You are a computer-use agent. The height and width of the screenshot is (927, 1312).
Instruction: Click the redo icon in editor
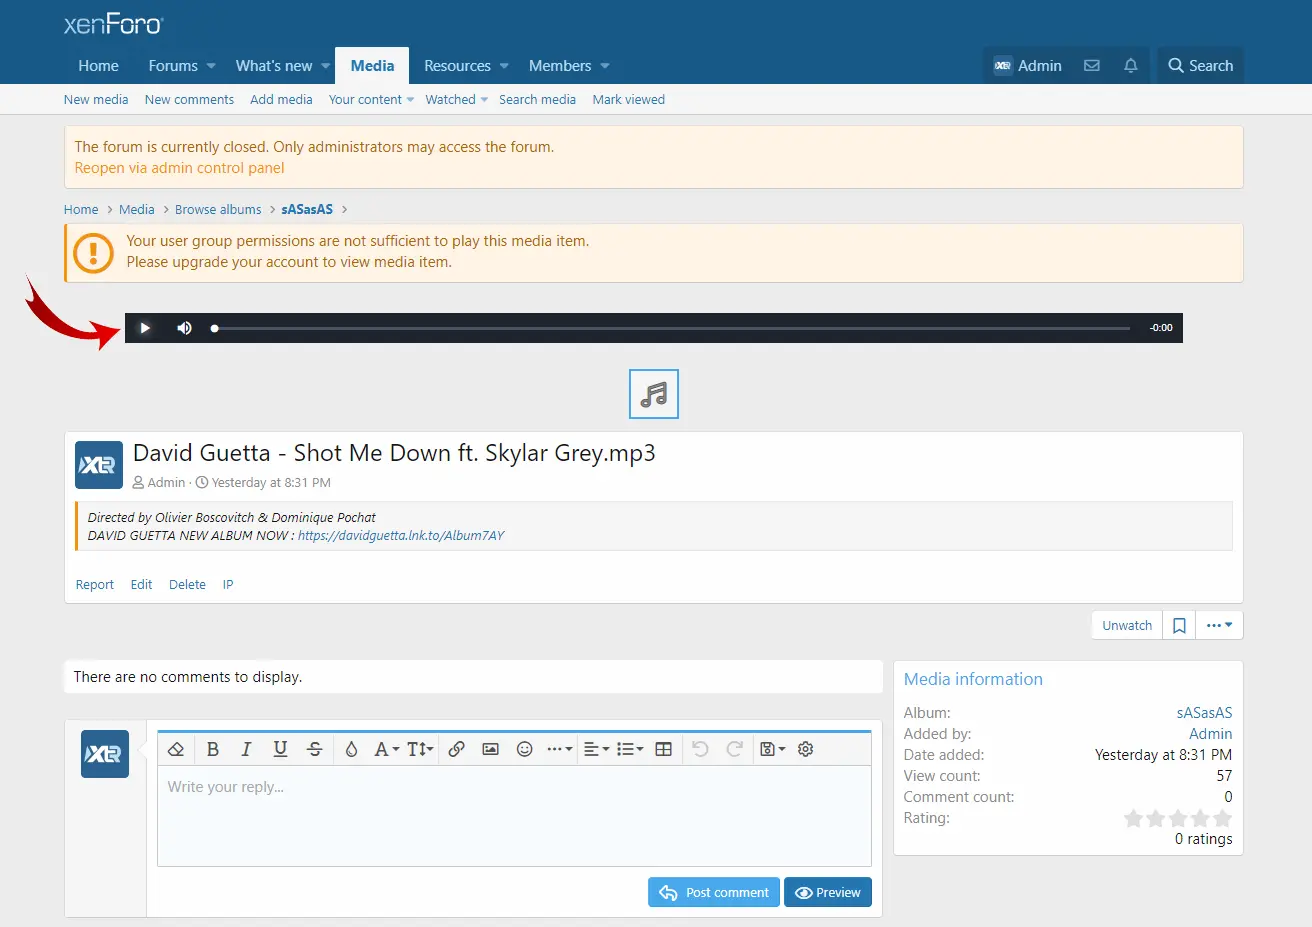[x=734, y=749]
